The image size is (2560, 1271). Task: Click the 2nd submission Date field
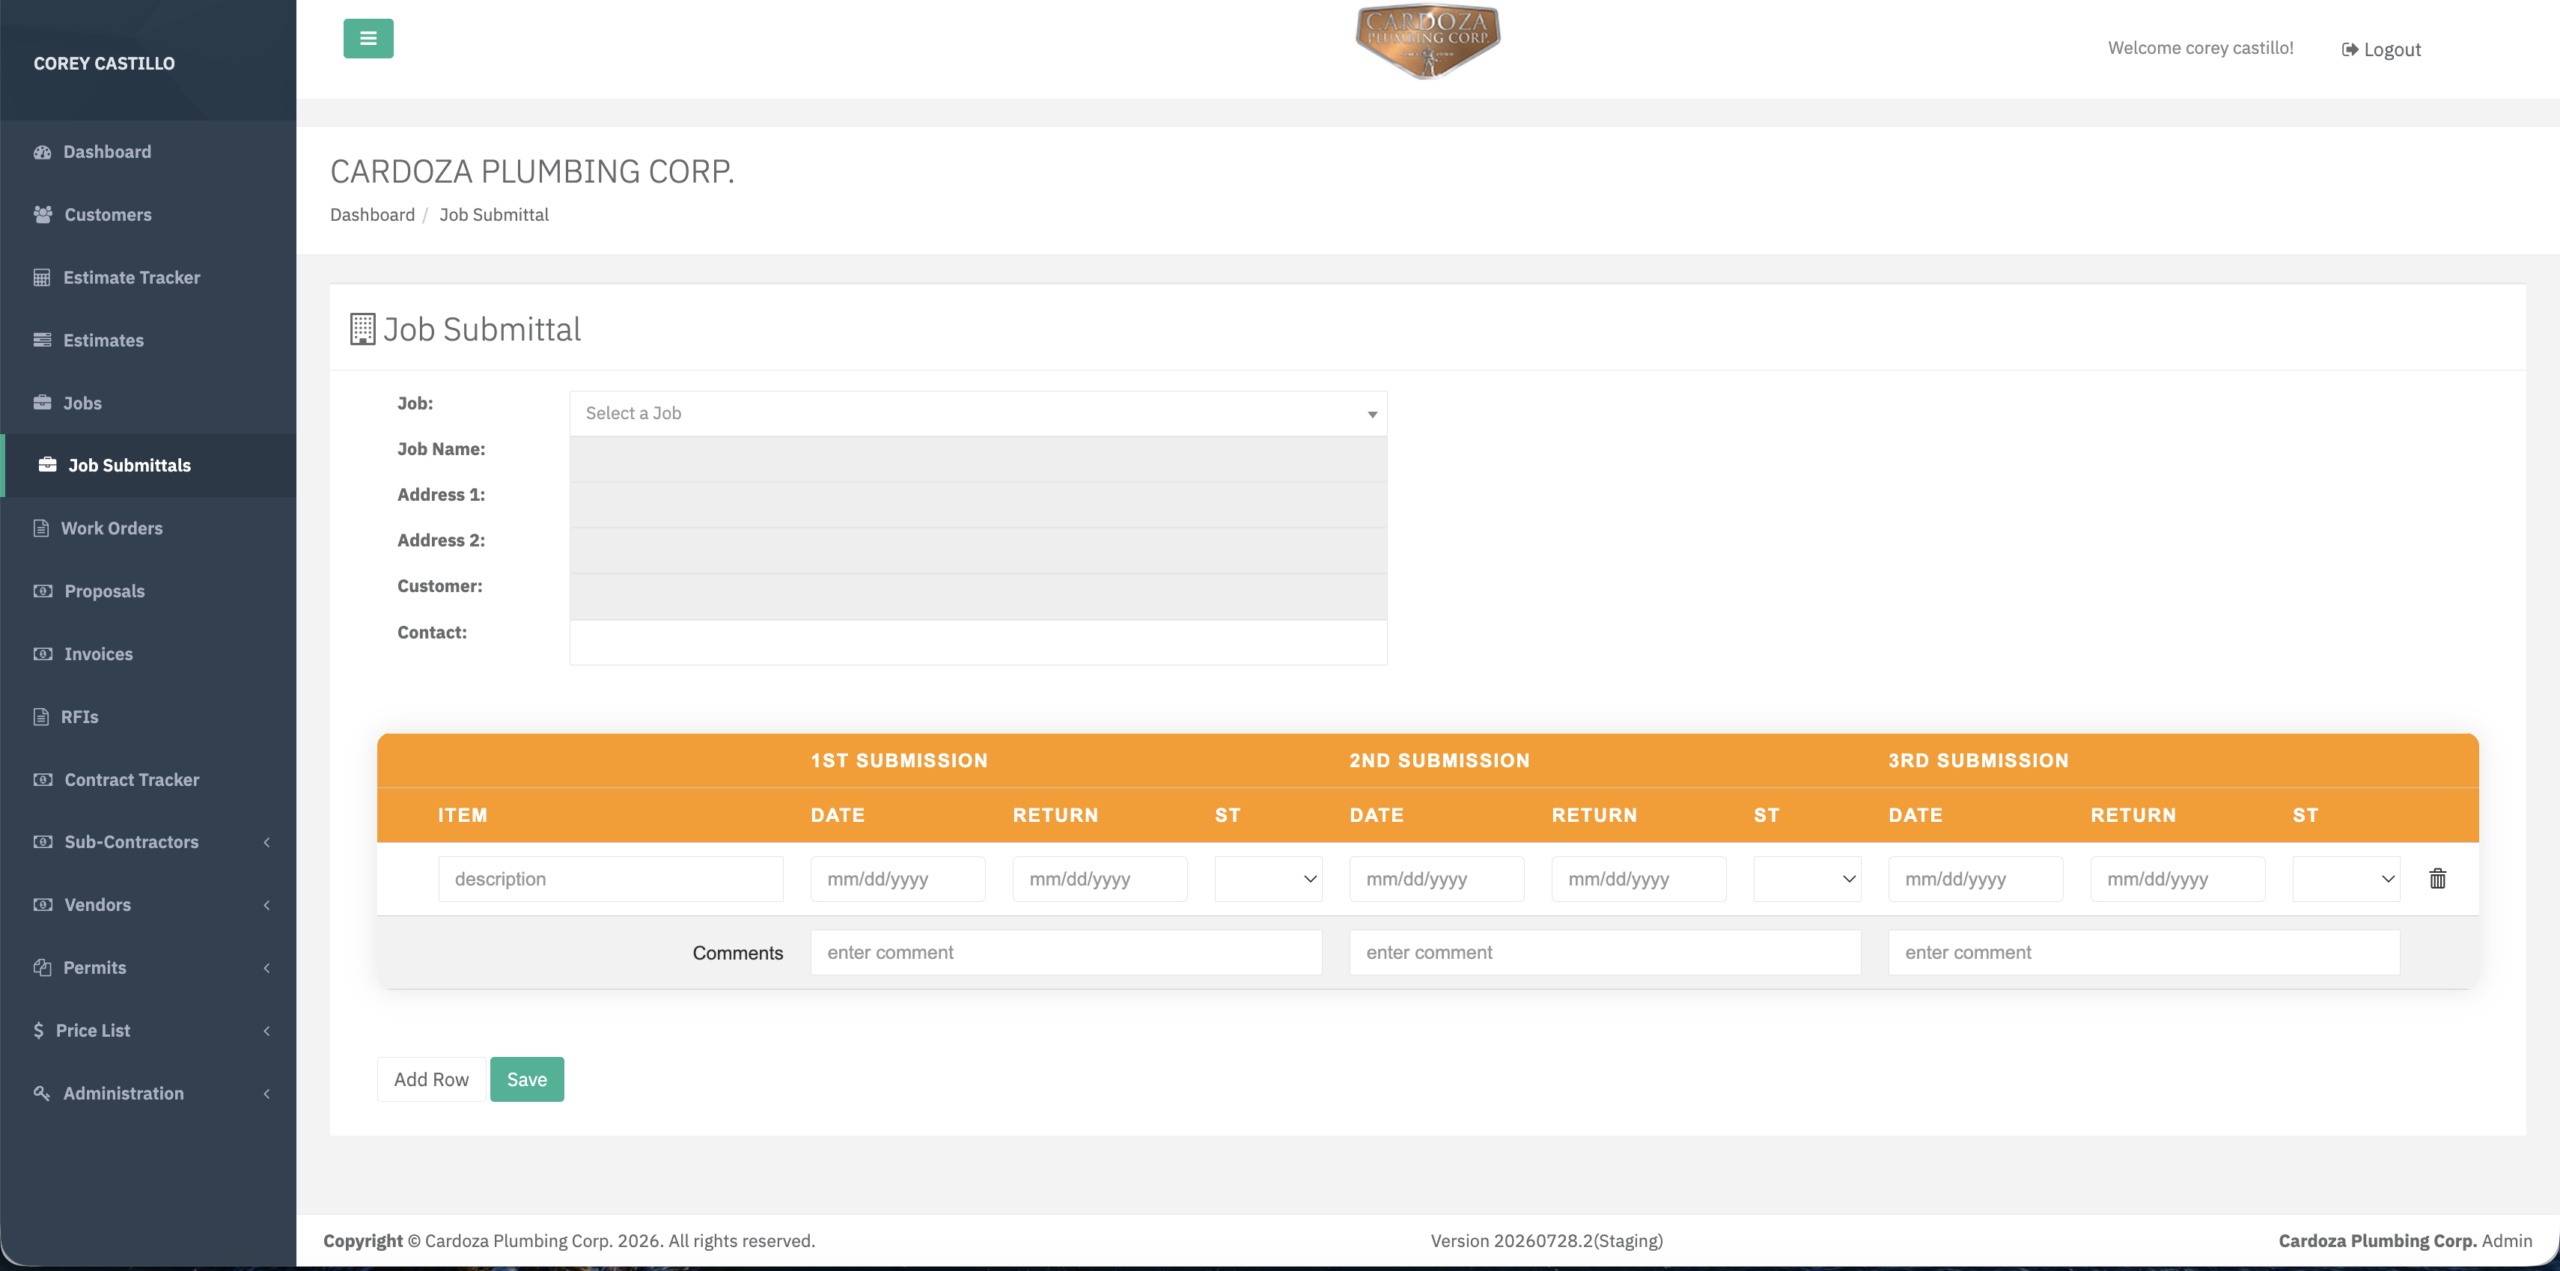1437,879
